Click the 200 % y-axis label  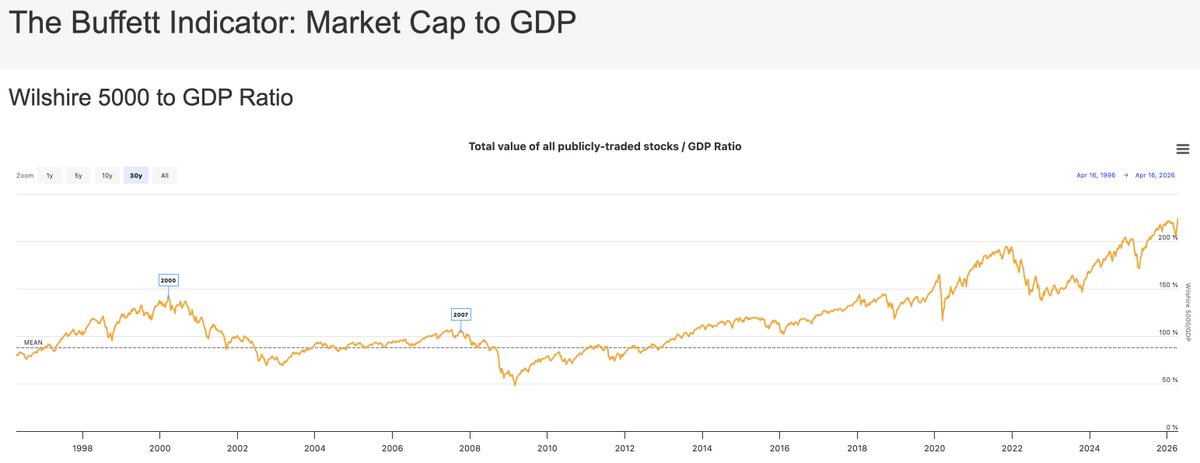coord(1165,238)
